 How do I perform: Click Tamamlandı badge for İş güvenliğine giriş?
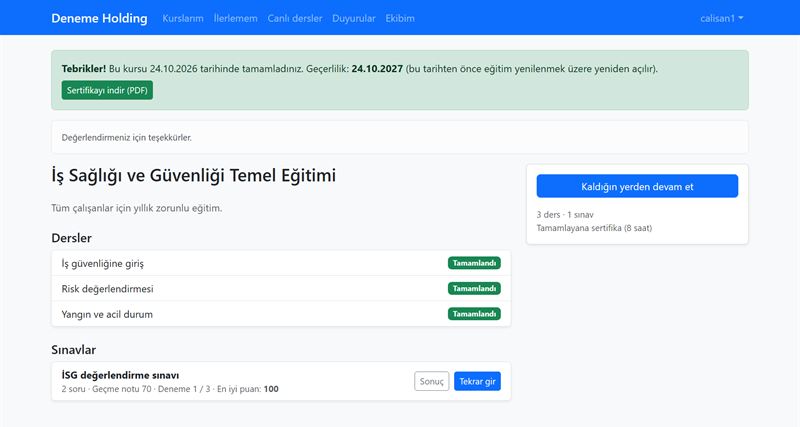tap(474, 263)
